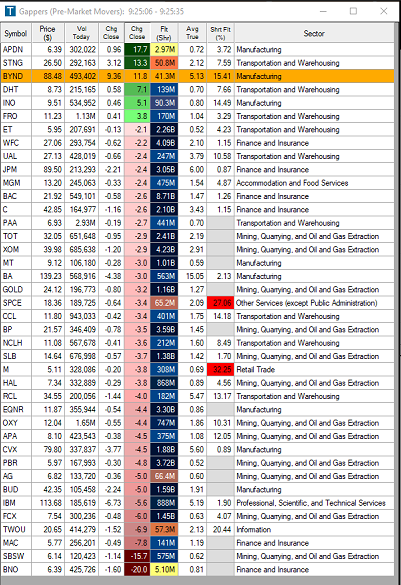401x585 pixels.
Task: Click the Vol Today column header
Action: tap(81, 33)
